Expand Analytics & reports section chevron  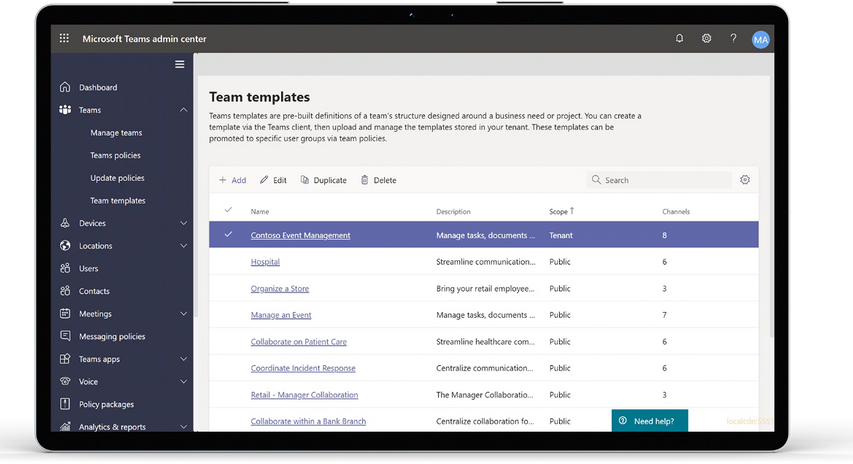[183, 427]
